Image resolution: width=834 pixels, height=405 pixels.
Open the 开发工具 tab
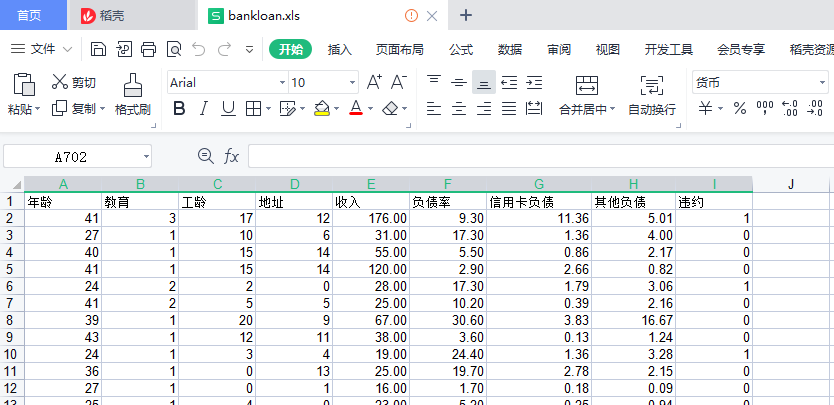[x=669, y=49]
